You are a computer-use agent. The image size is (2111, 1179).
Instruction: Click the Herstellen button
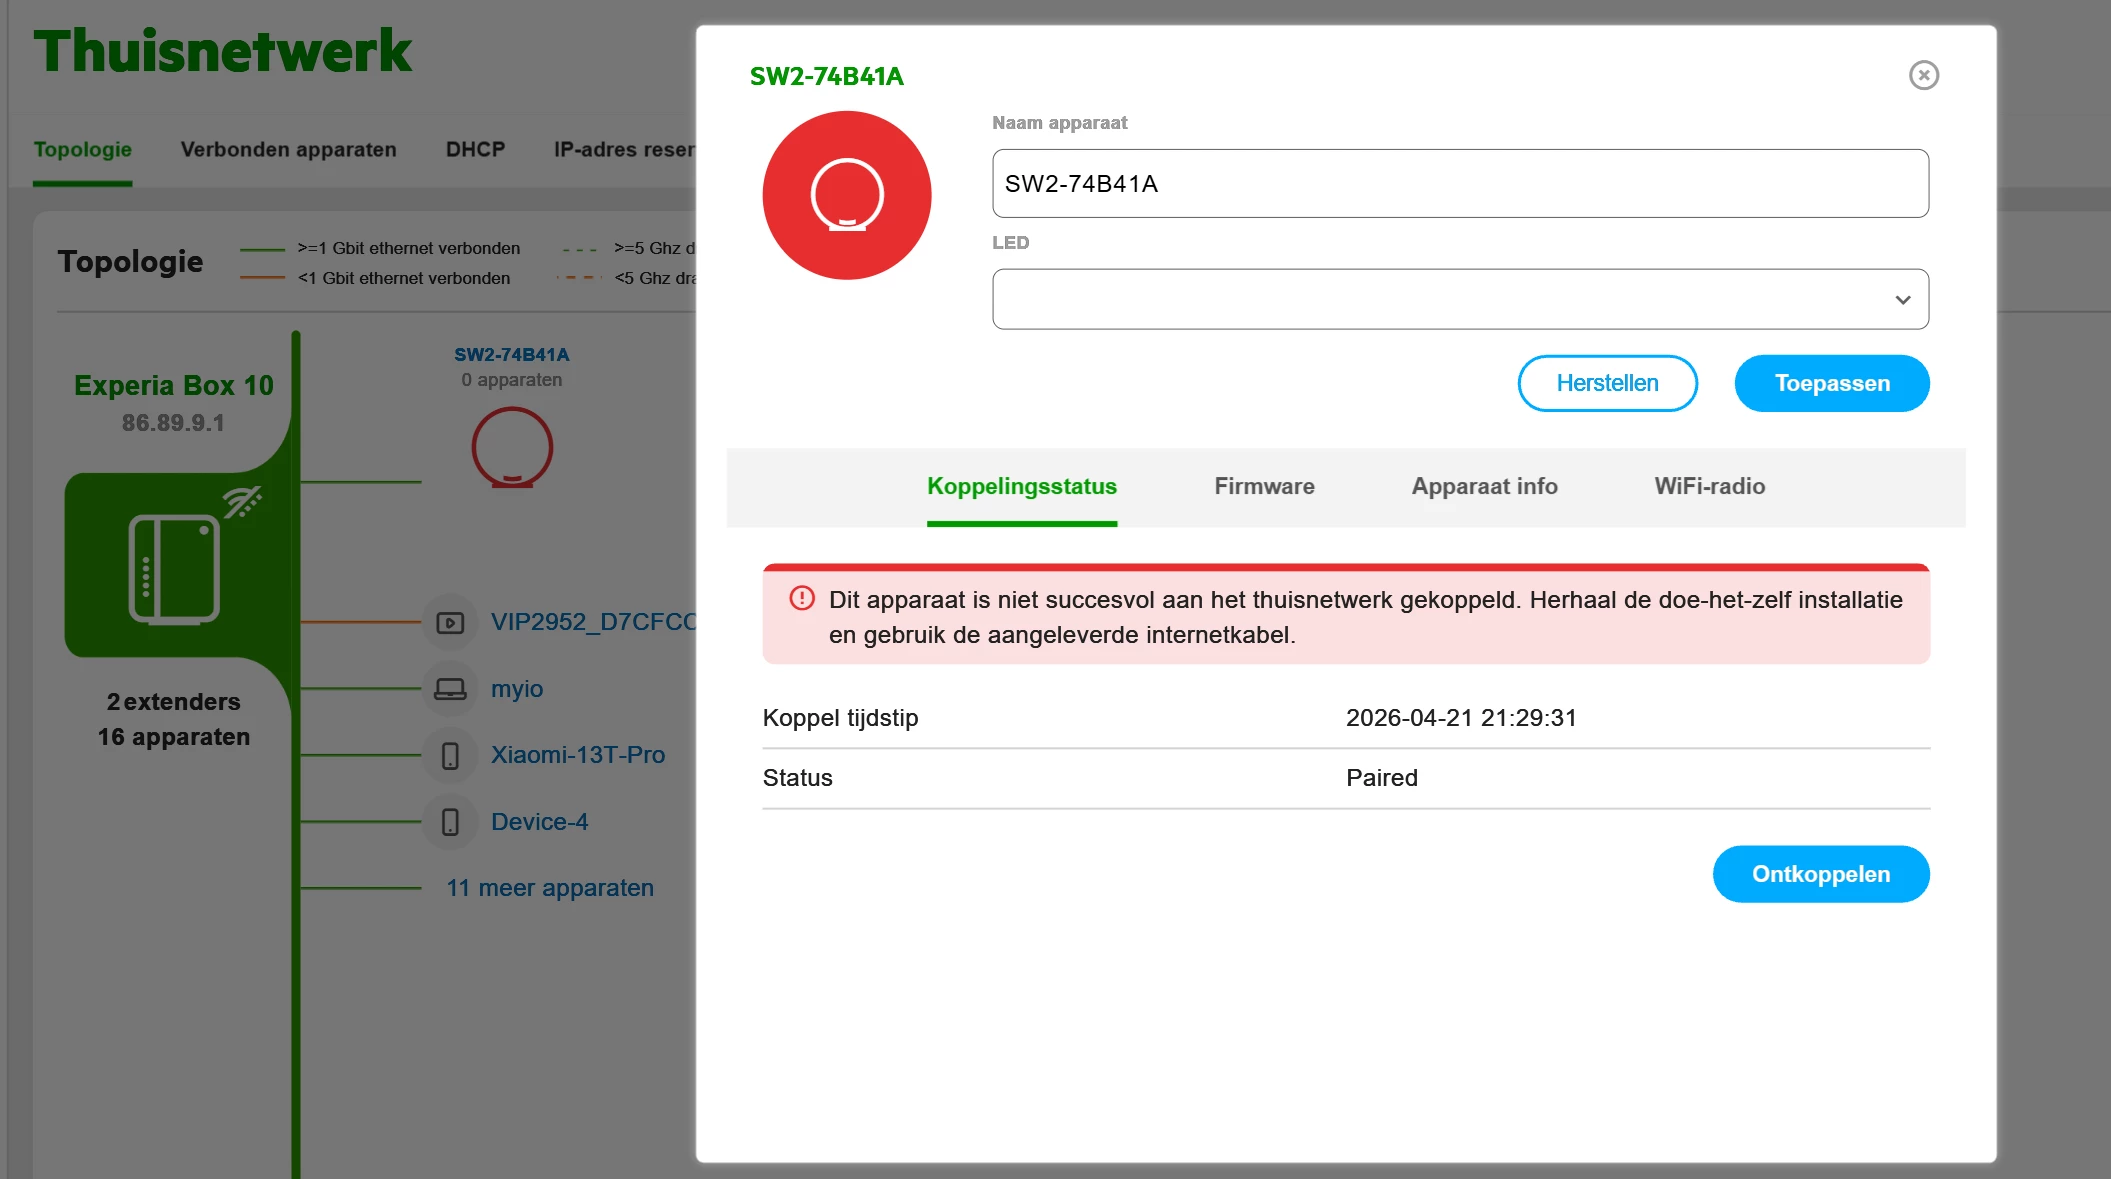1607,383
